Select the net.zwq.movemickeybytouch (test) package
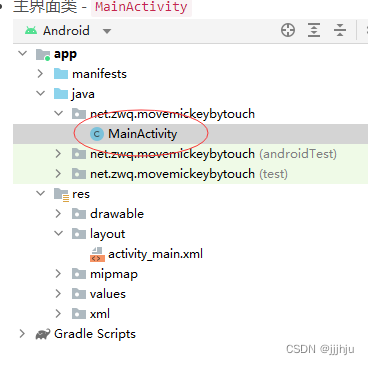The height and width of the screenshot is (365, 369). coord(189,174)
